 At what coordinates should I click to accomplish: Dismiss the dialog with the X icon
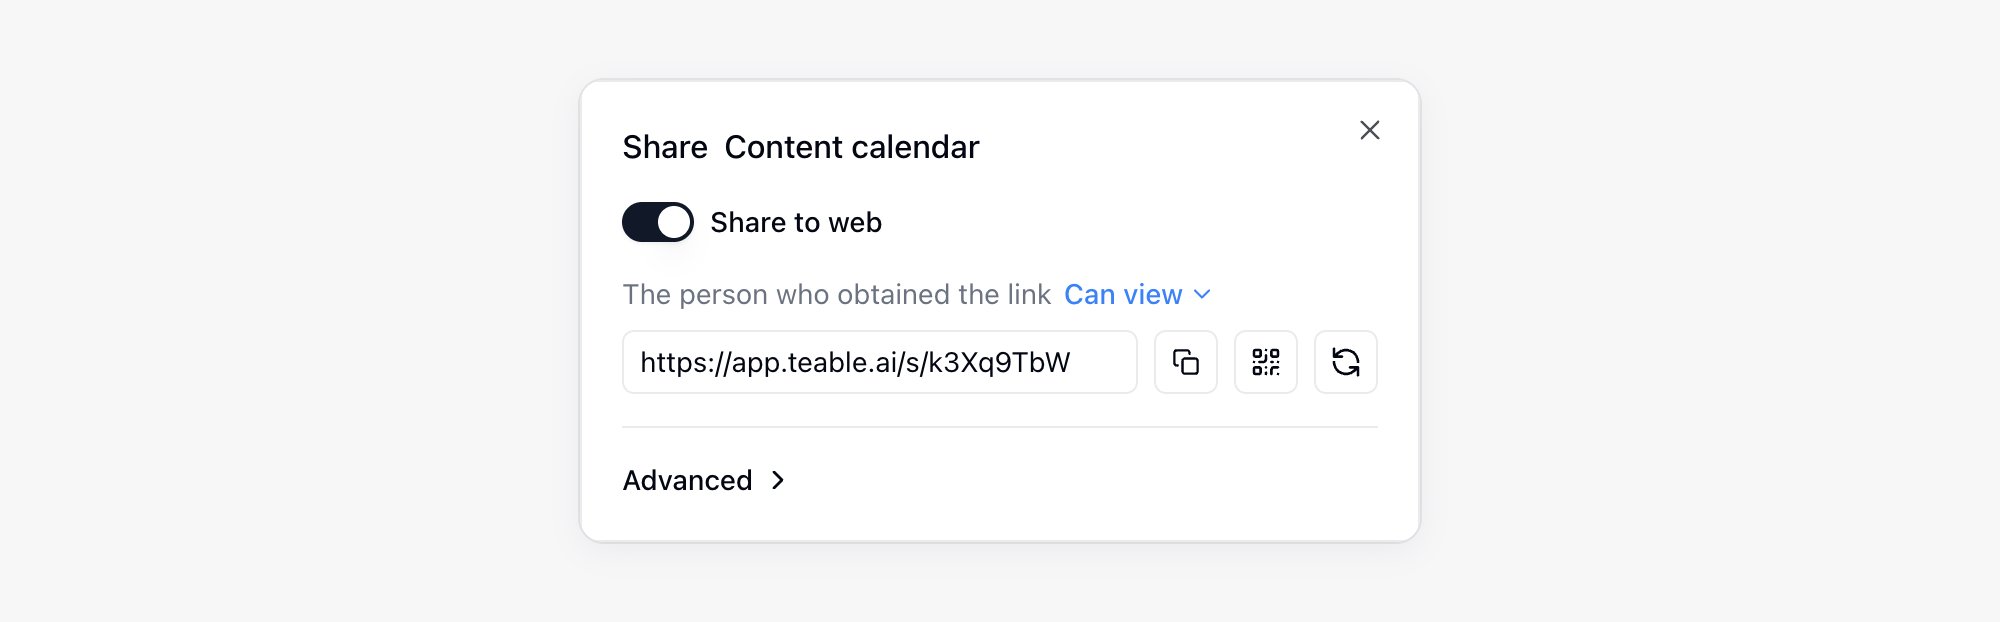(1370, 130)
